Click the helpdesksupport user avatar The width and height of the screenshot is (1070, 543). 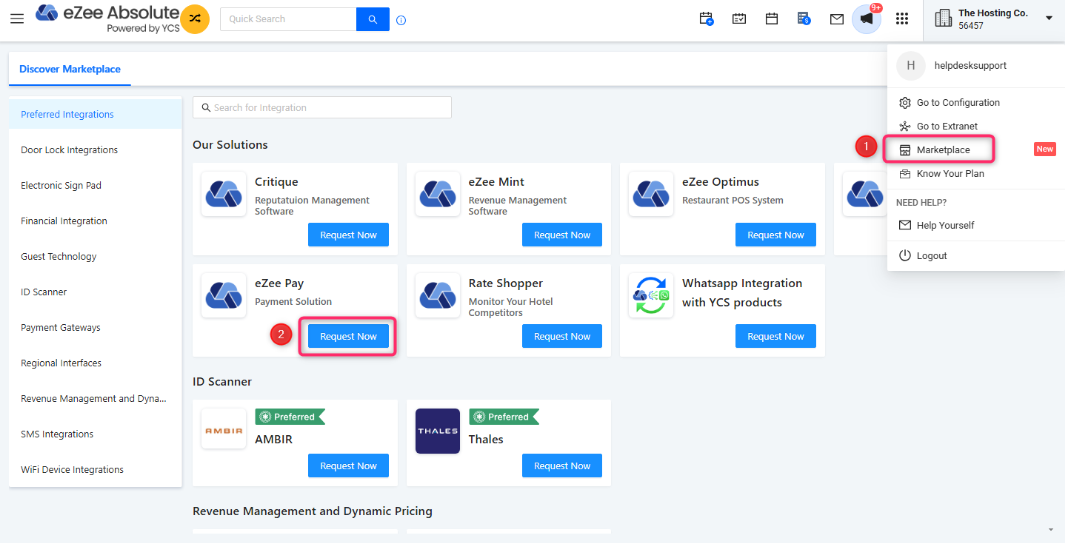(x=910, y=65)
